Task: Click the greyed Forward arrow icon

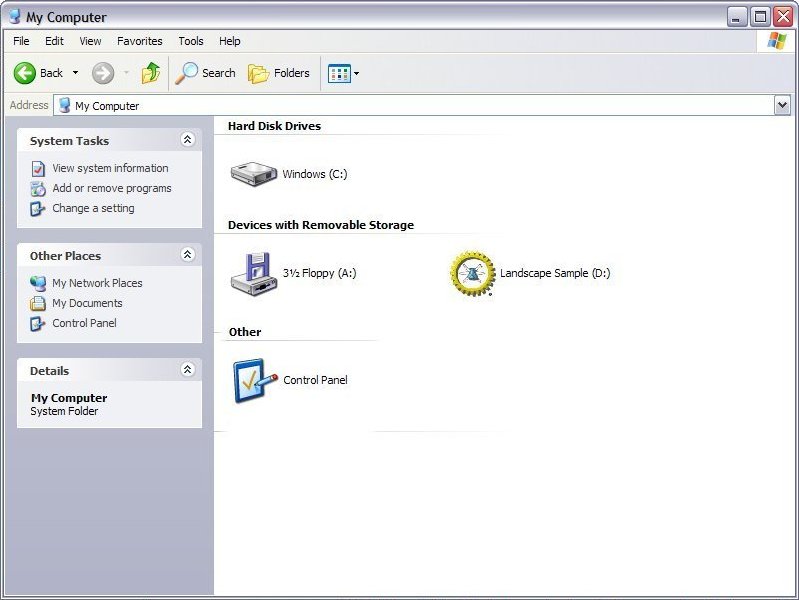Action: 103,73
